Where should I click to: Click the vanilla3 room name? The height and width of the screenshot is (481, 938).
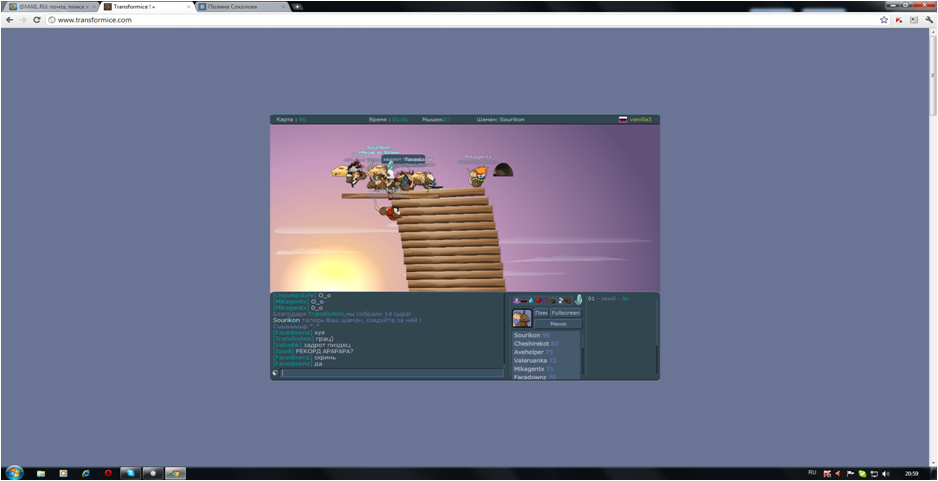click(640, 120)
